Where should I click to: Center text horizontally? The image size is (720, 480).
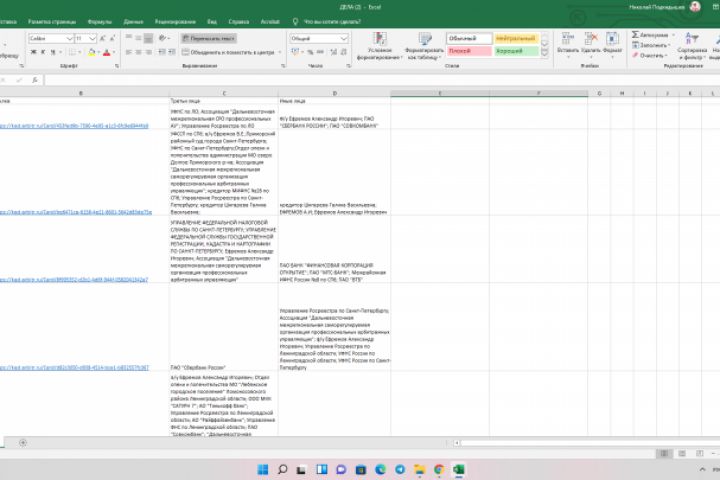point(138,52)
